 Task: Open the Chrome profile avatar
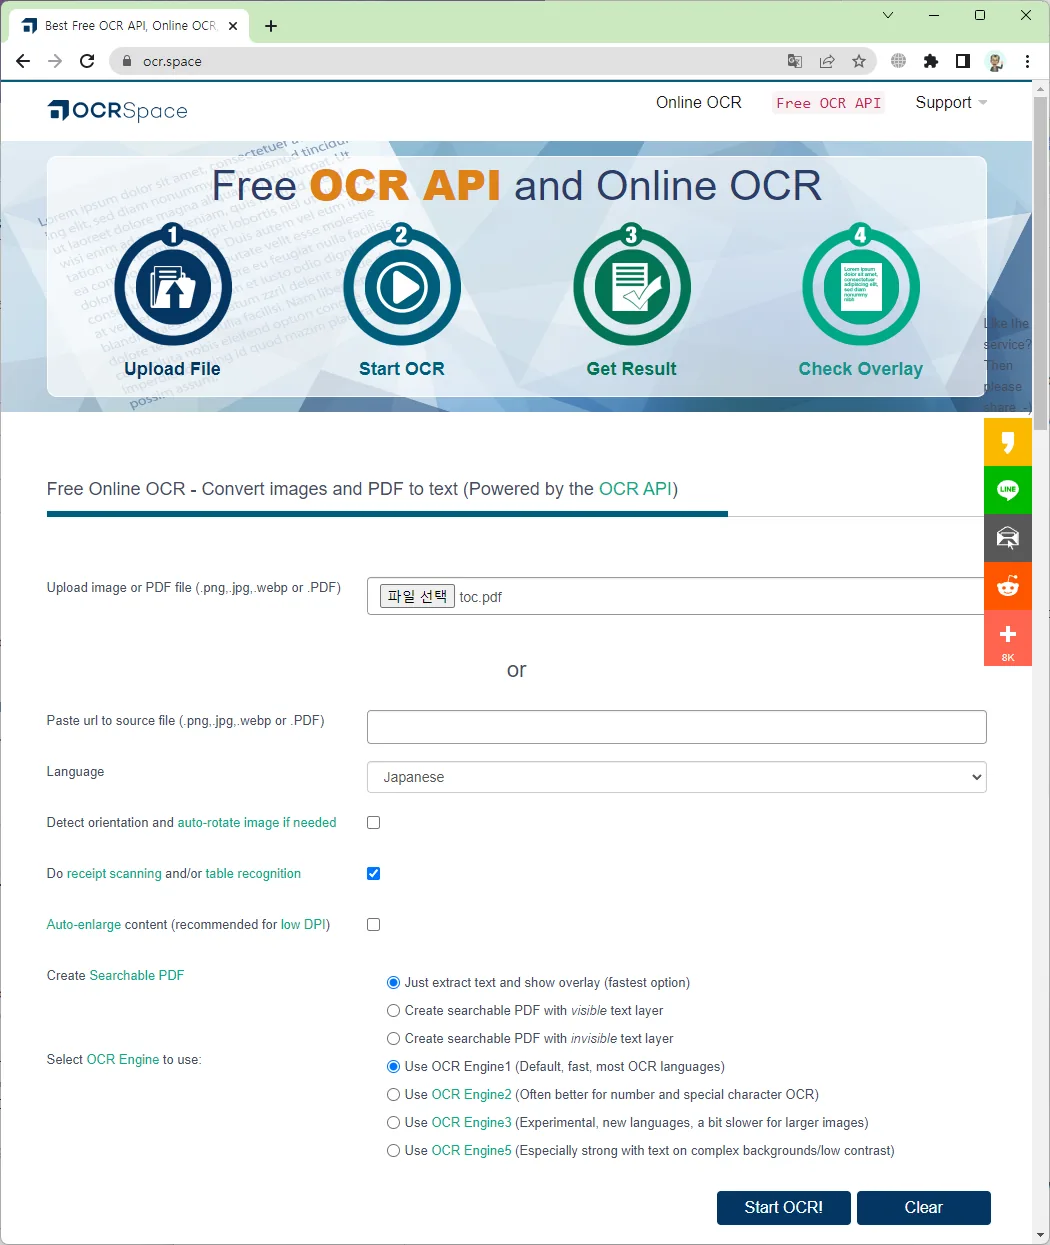995,61
